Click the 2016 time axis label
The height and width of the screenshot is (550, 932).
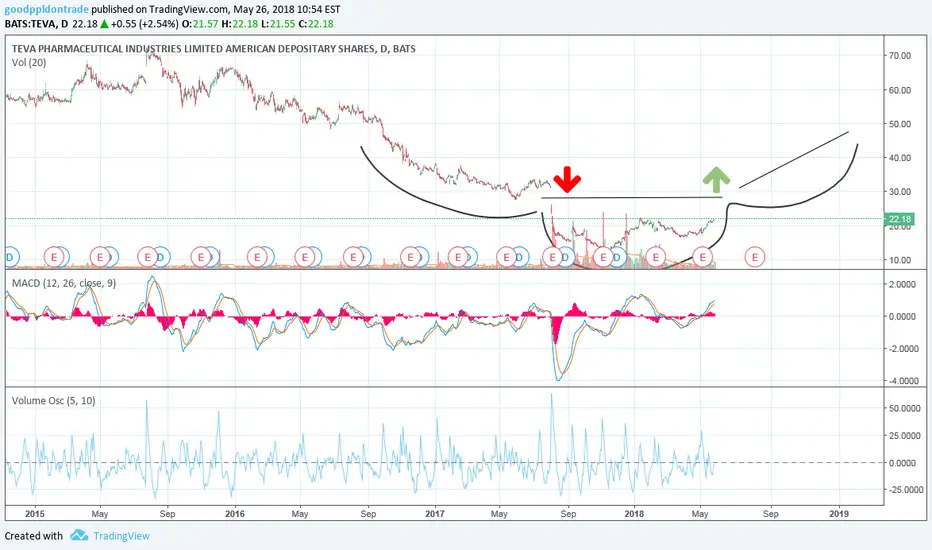point(235,514)
